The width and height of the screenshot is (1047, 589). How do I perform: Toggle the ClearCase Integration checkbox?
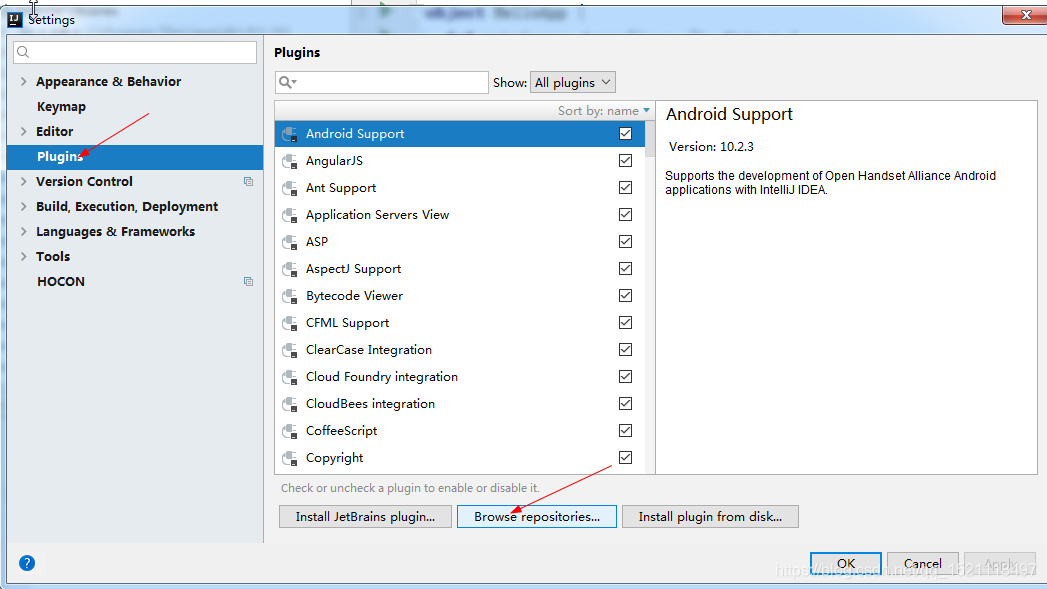click(625, 349)
